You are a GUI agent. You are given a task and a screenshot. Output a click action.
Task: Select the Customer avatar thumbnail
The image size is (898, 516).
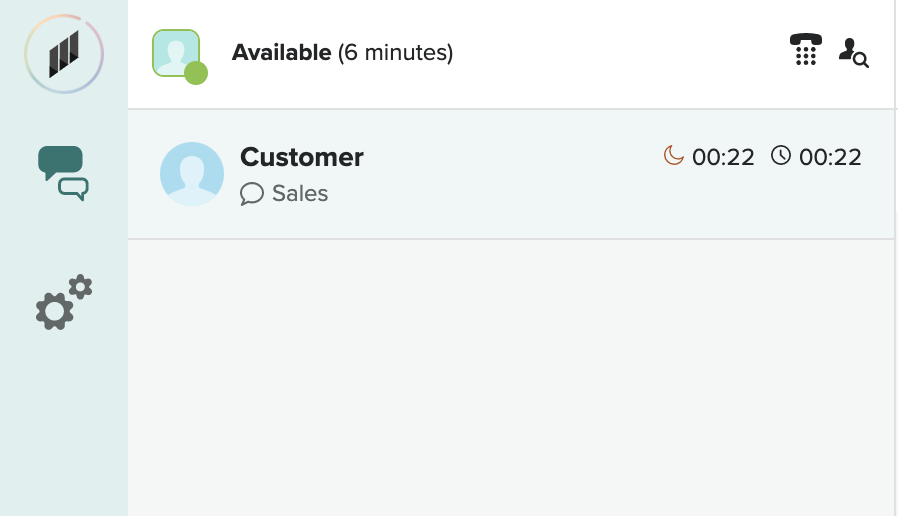point(192,174)
